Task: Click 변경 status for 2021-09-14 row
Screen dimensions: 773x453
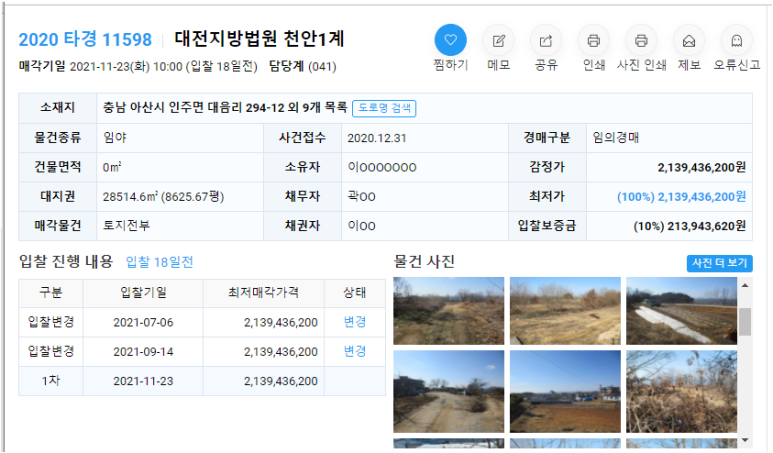Action: pos(354,351)
